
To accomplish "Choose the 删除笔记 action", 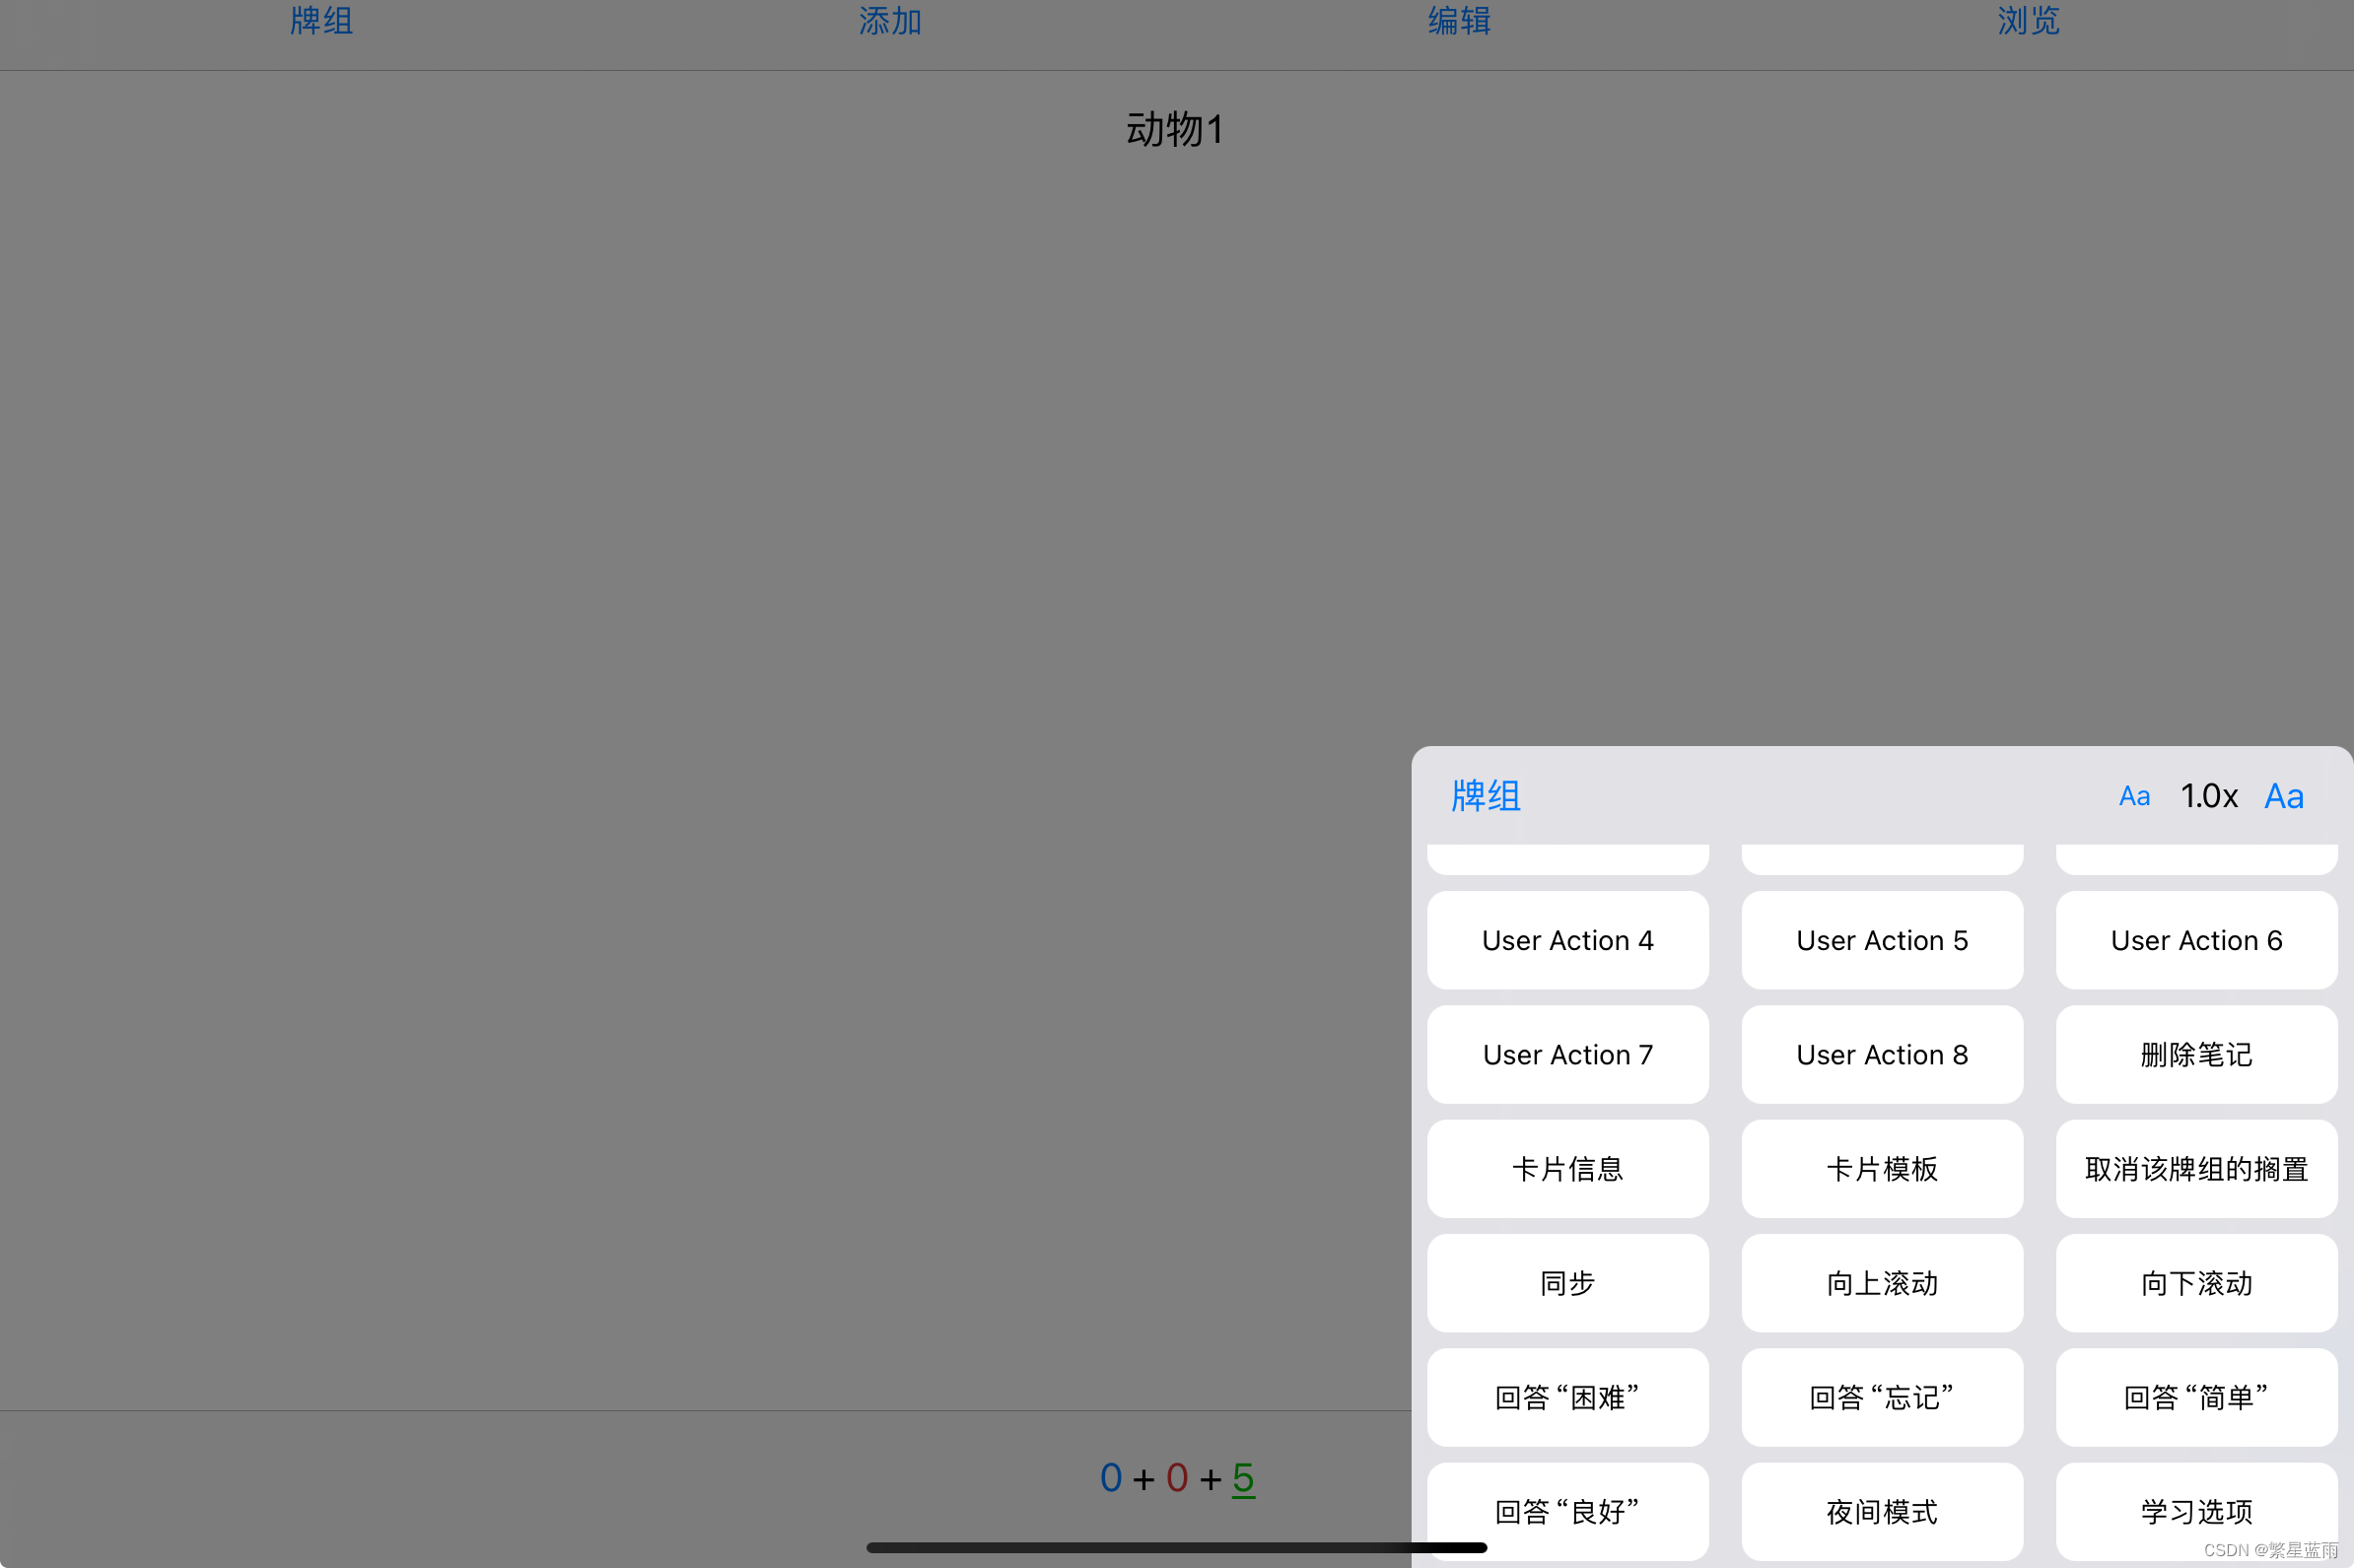I will point(2196,1054).
